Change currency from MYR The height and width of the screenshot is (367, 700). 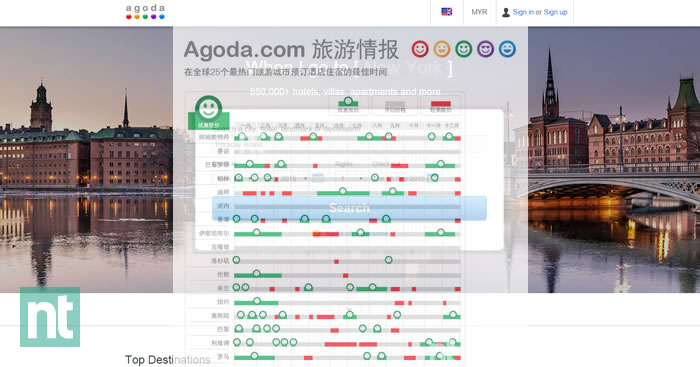click(x=479, y=12)
